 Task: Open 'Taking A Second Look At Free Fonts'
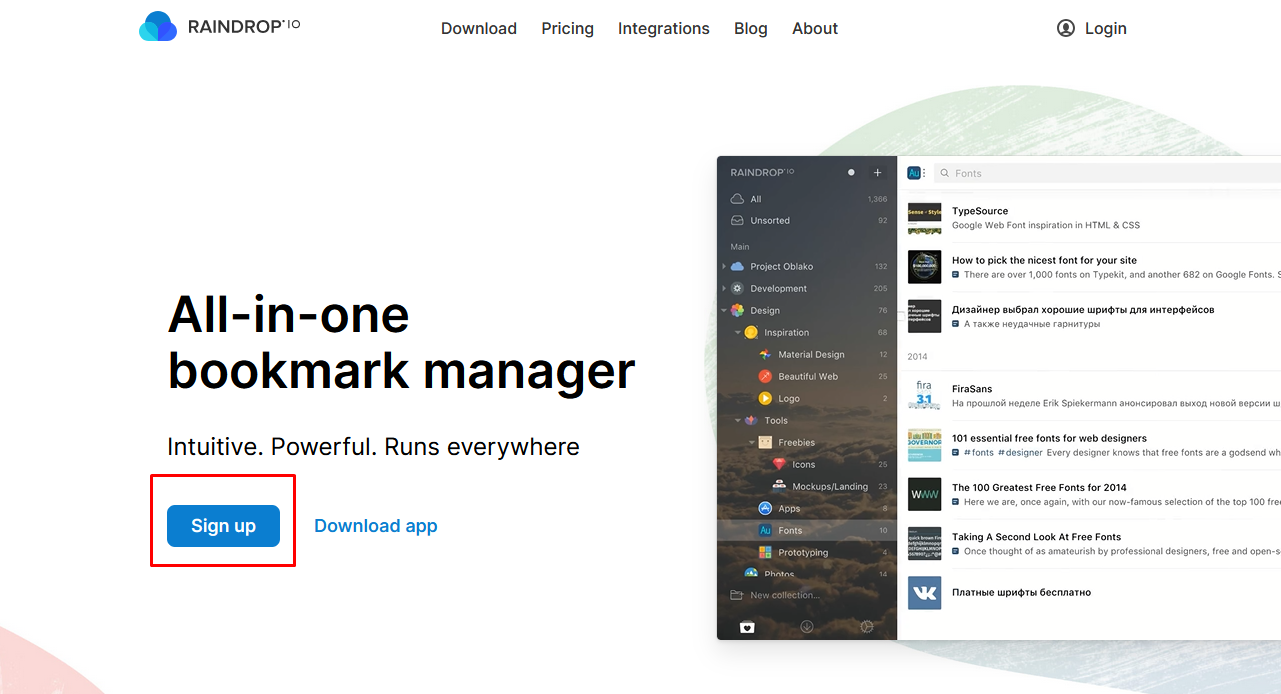coord(1036,537)
